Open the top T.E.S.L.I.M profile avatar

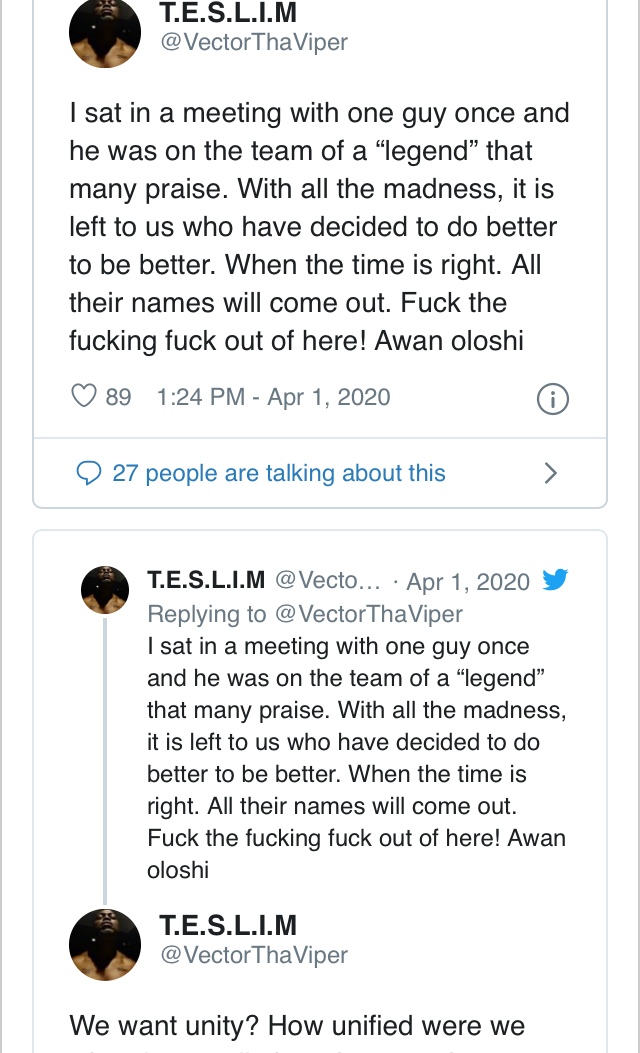coord(104,32)
